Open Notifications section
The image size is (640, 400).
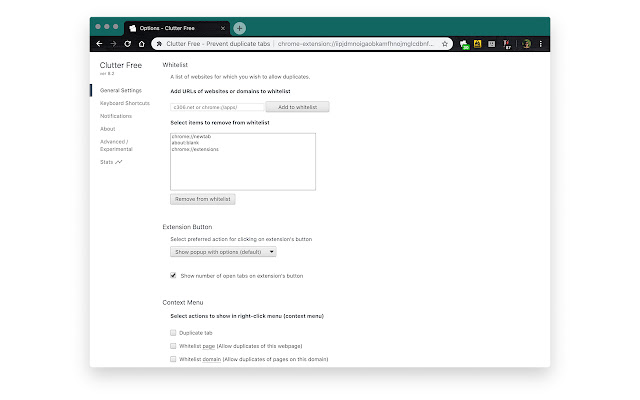pyautogui.click(x=116, y=116)
